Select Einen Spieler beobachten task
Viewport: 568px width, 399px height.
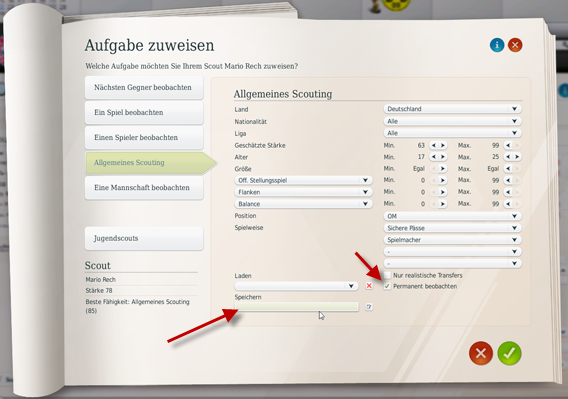point(144,137)
